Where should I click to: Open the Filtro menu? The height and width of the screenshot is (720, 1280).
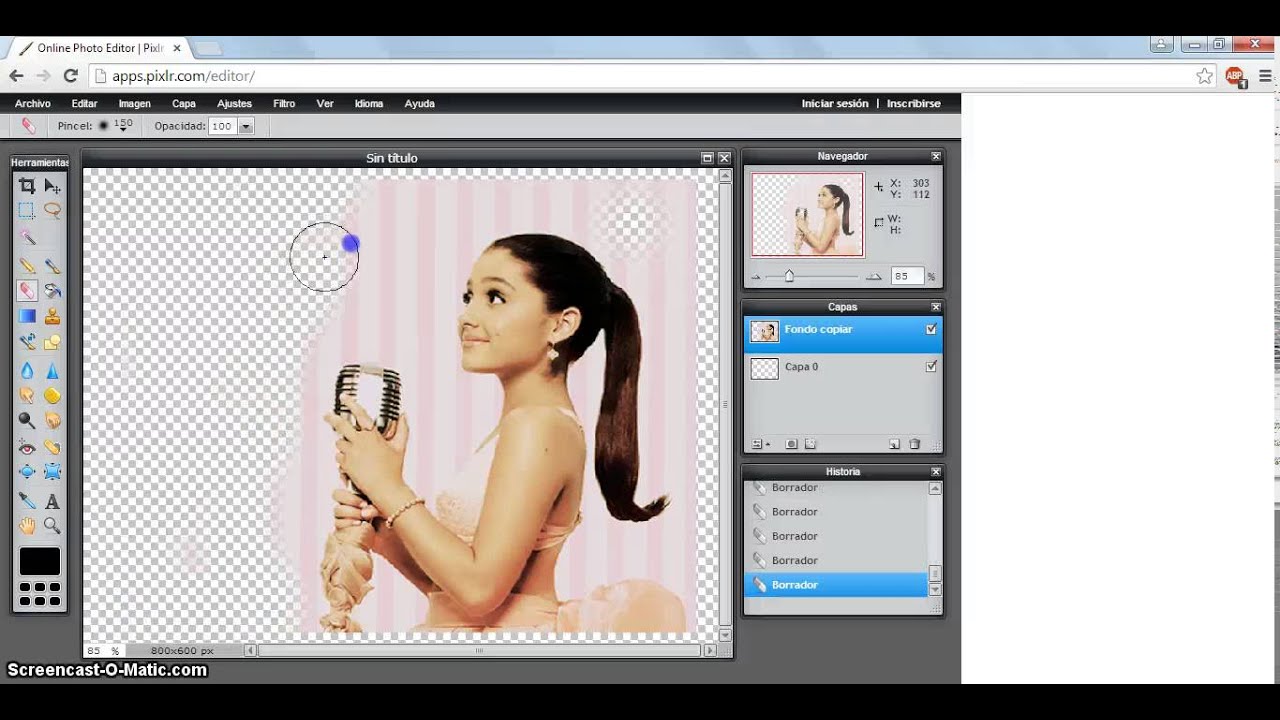pyautogui.click(x=284, y=103)
